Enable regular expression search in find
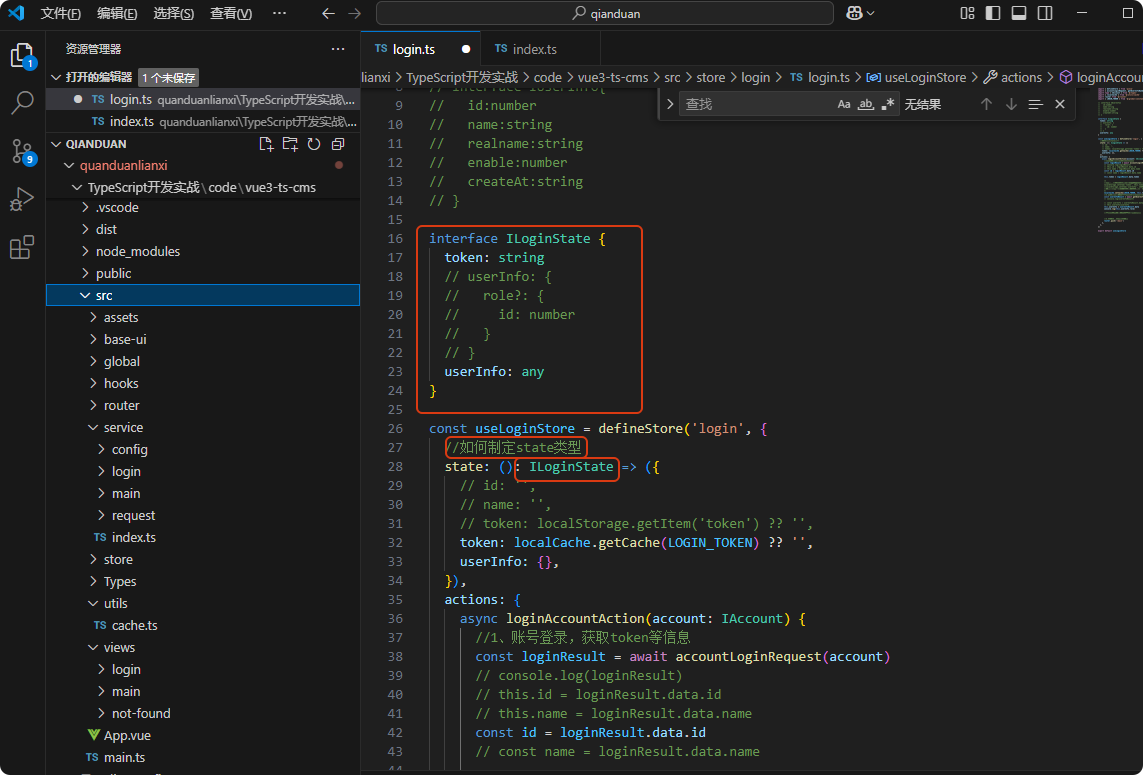Viewport: 1143px width, 775px height. click(888, 104)
